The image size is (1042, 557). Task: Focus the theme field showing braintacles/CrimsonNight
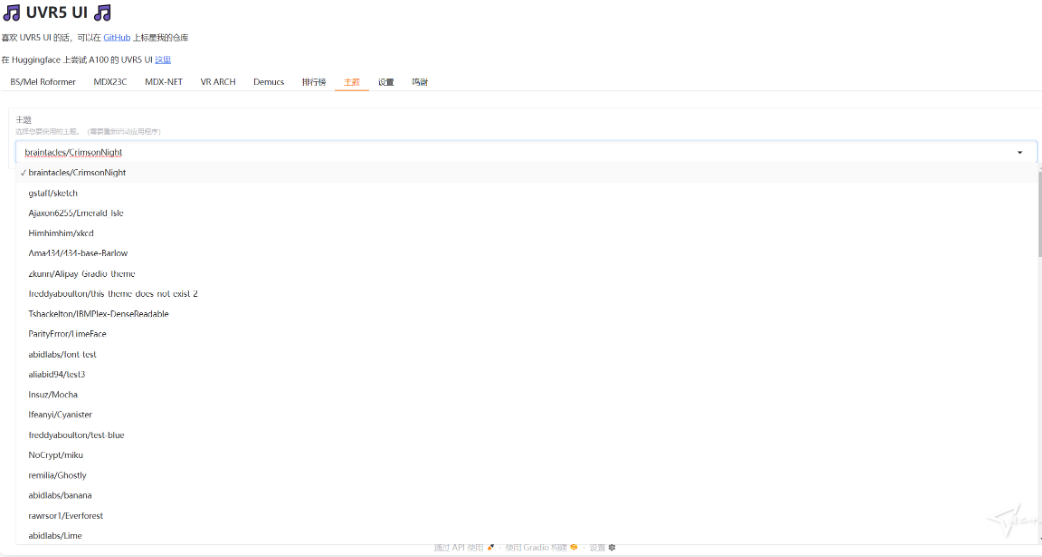pyautogui.click(x=526, y=152)
